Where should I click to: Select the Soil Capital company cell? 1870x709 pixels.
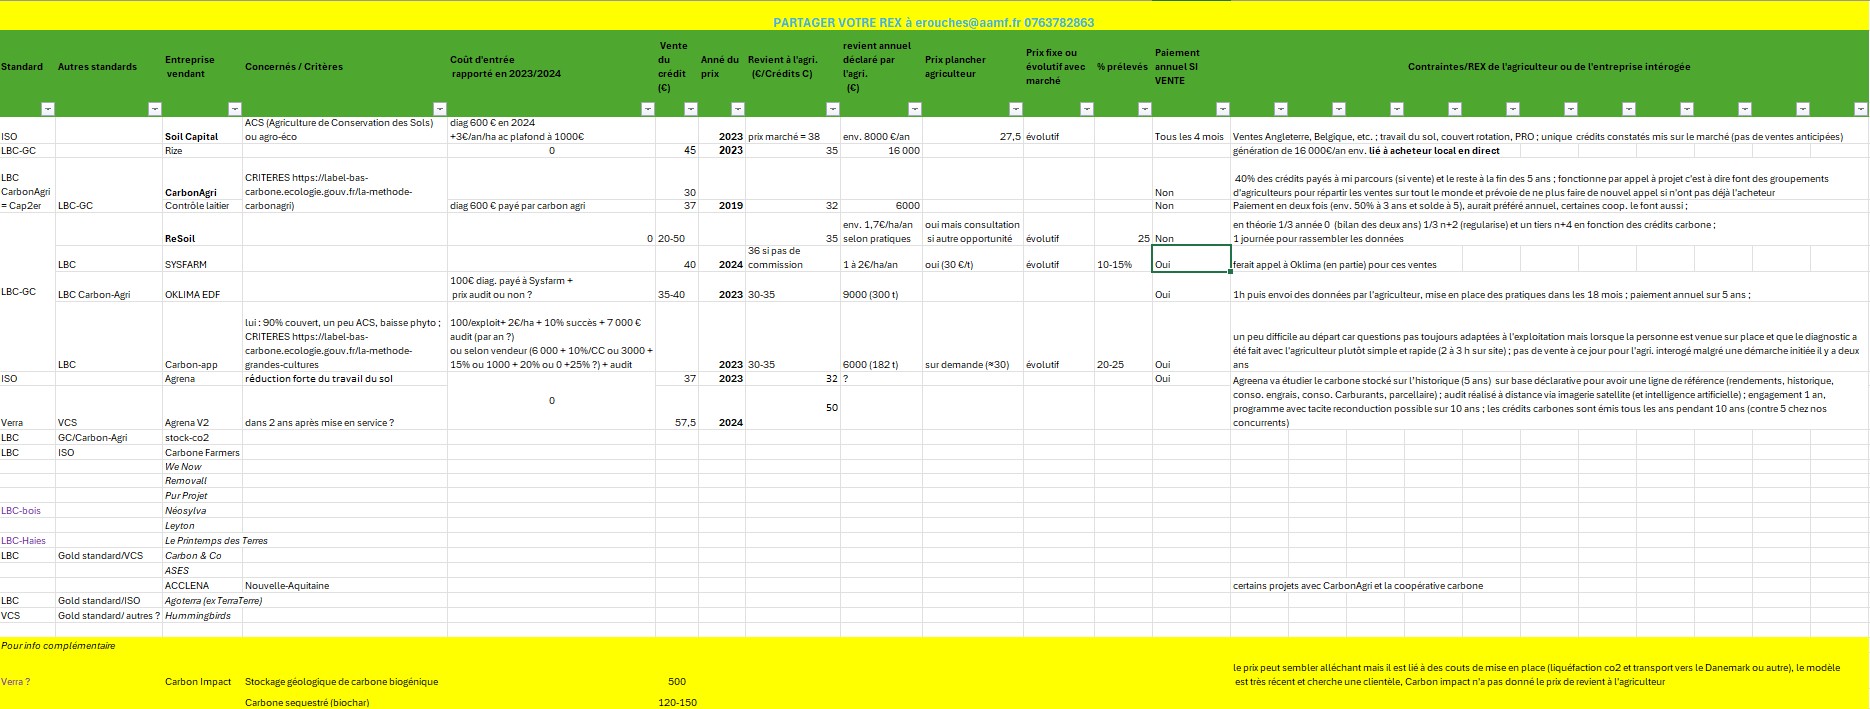(x=191, y=137)
